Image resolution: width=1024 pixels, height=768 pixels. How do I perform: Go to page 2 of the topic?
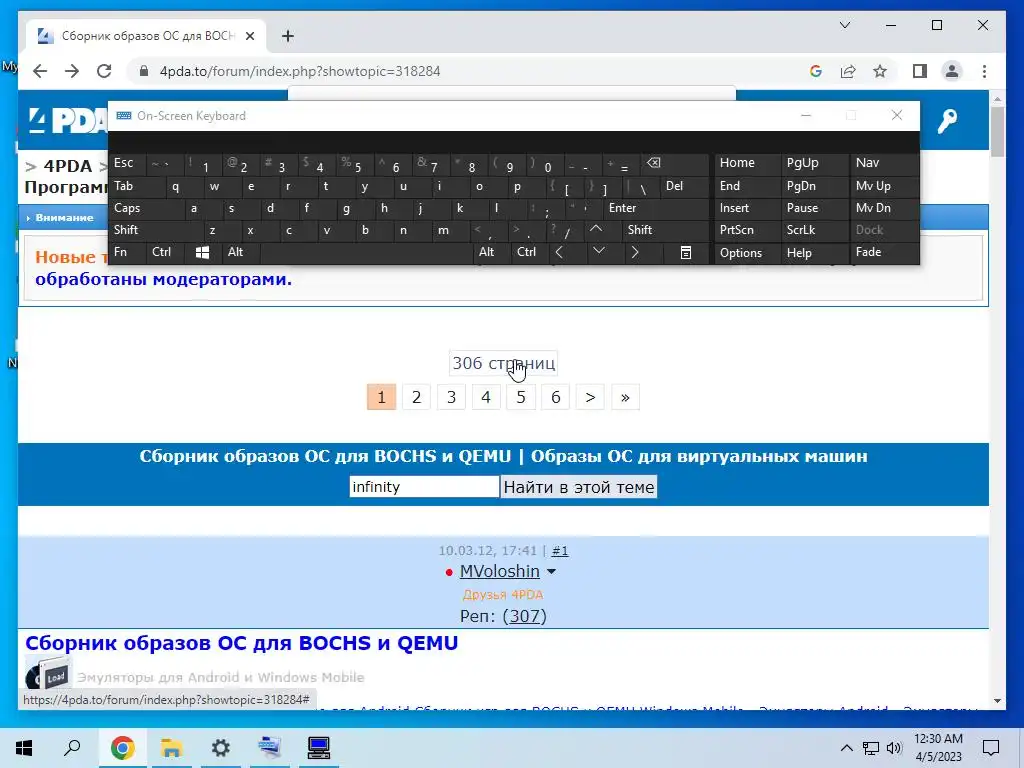pyautogui.click(x=416, y=397)
